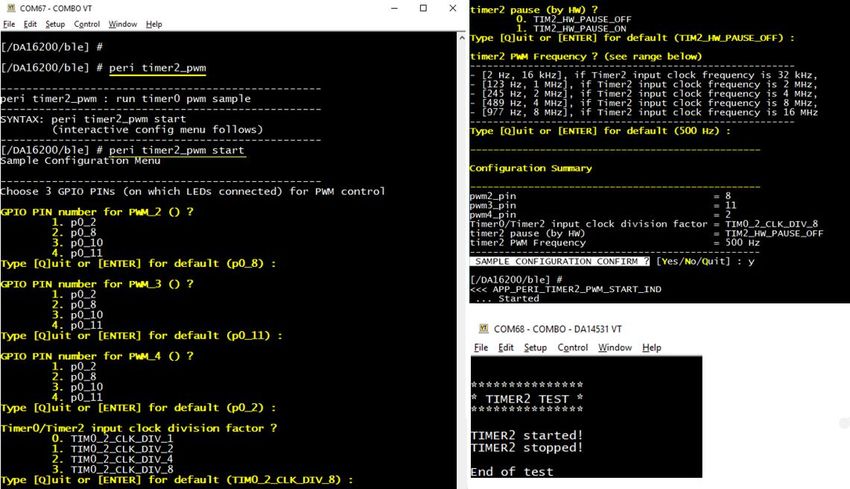Click the '[2 Hz, 16 kHz]' frequency range line

(644, 75)
